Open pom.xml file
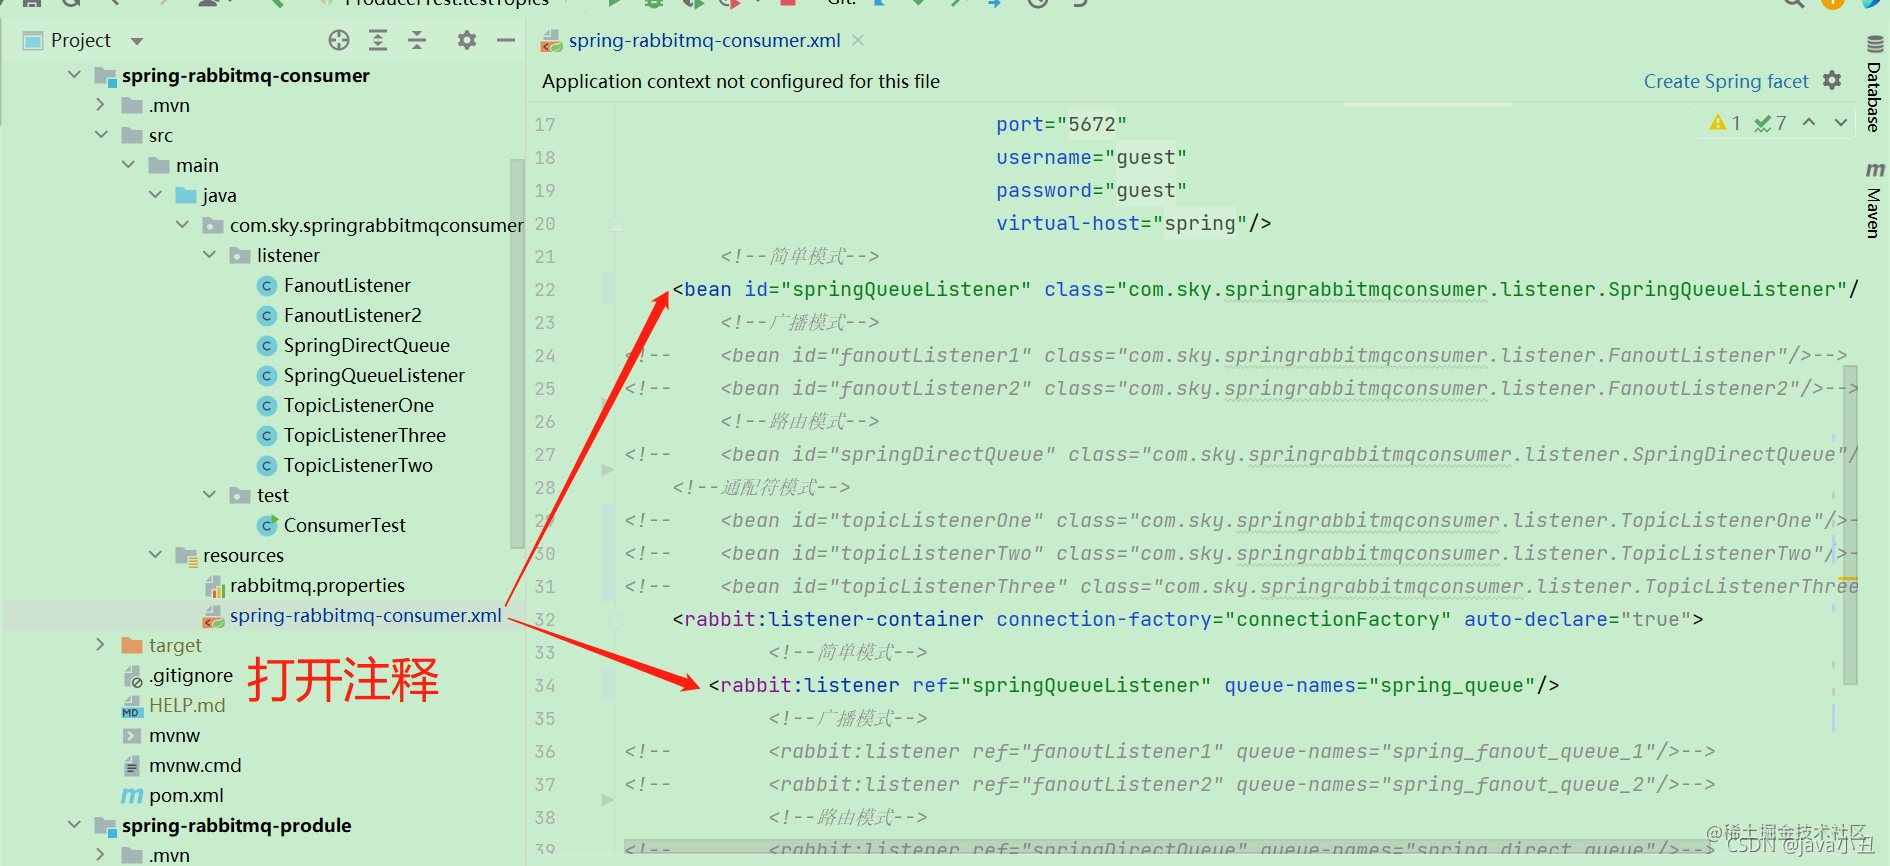This screenshot has width=1890, height=866. (x=186, y=795)
